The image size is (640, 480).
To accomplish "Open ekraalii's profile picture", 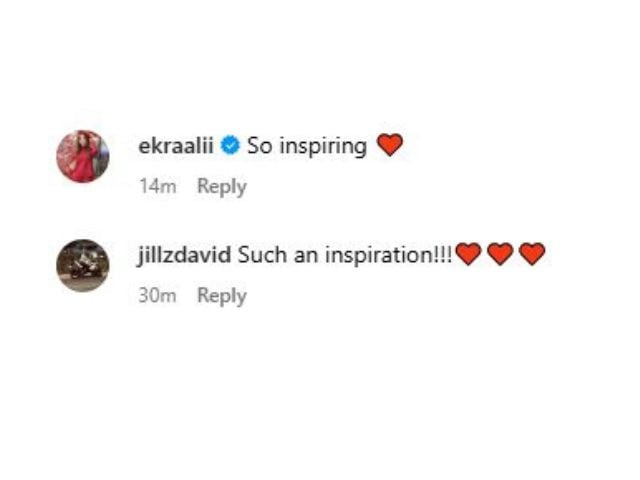I will click(x=83, y=156).
